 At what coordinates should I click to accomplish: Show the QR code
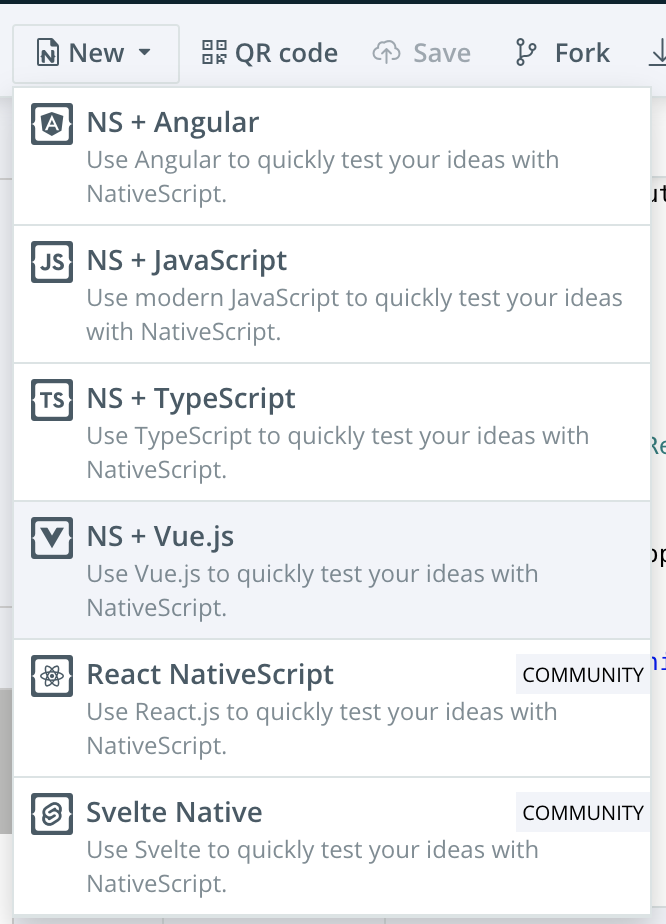(270, 53)
